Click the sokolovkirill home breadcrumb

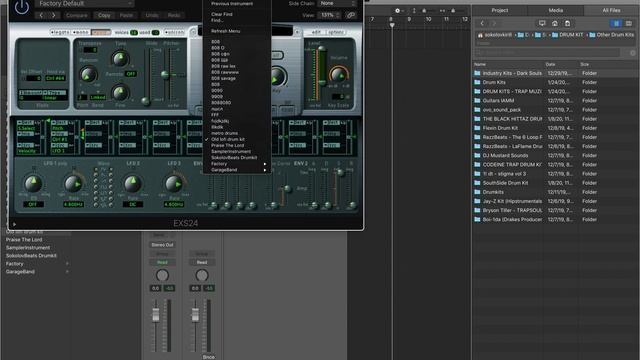495,35
